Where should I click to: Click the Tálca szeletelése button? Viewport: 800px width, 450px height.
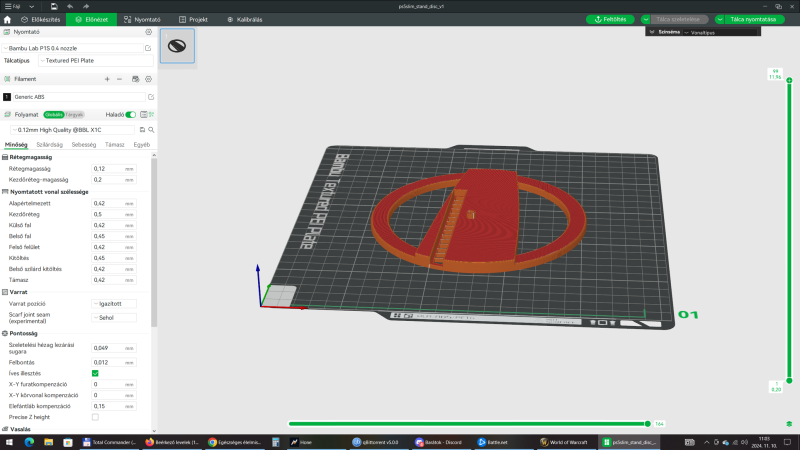pyautogui.click(x=678, y=19)
